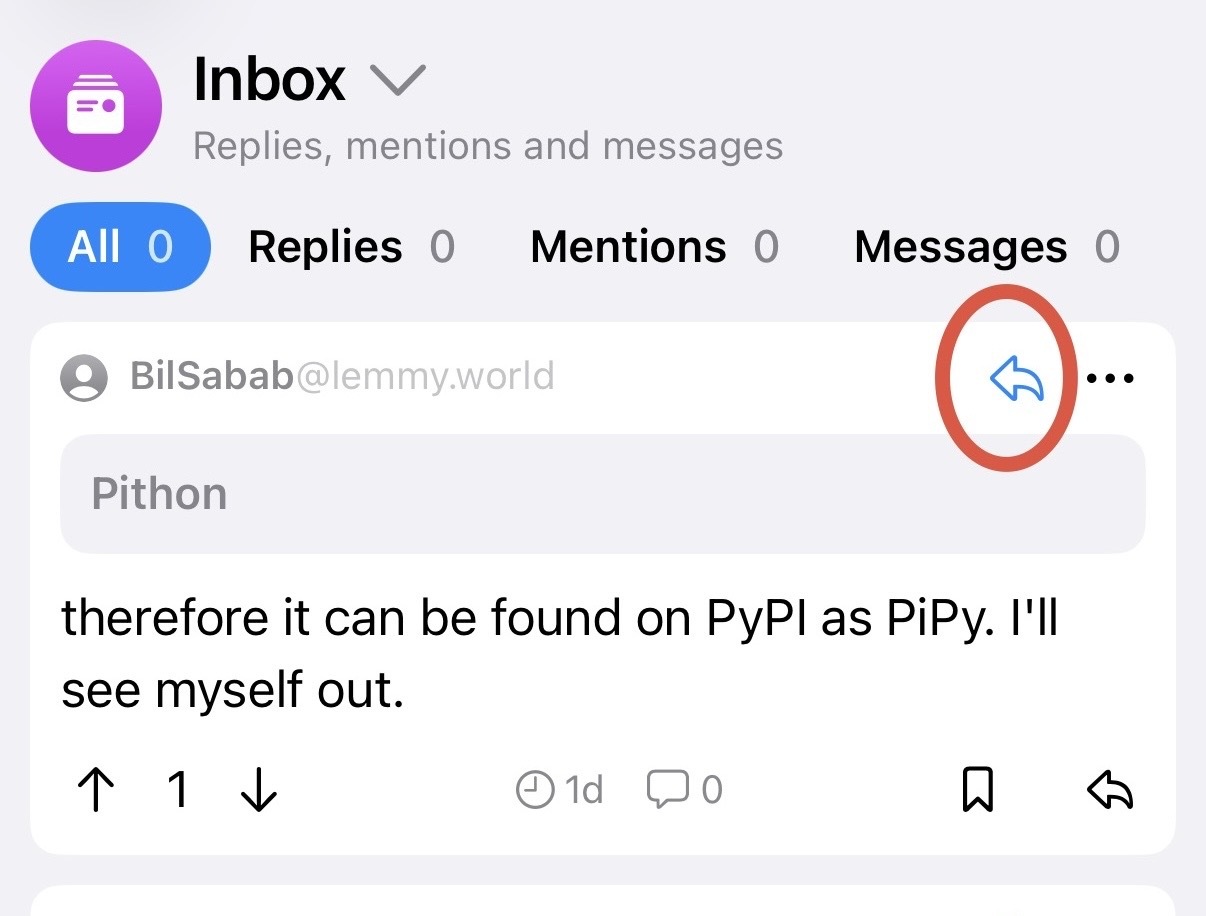The width and height of the screenshot is (1206, 916).
Task: Tap the vote score number 1
Action: click(x=178, y=791)
